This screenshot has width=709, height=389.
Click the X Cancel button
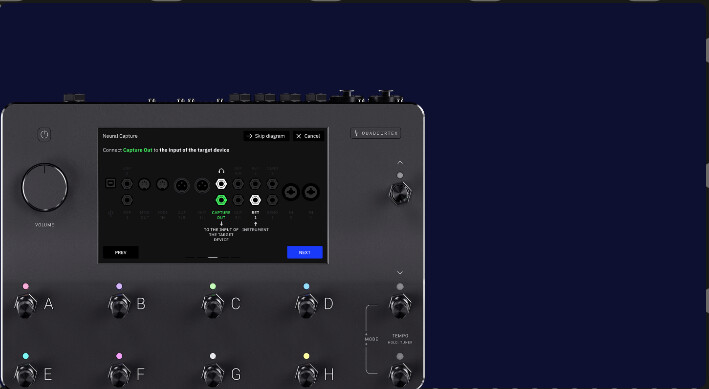(x=308, y=136)
